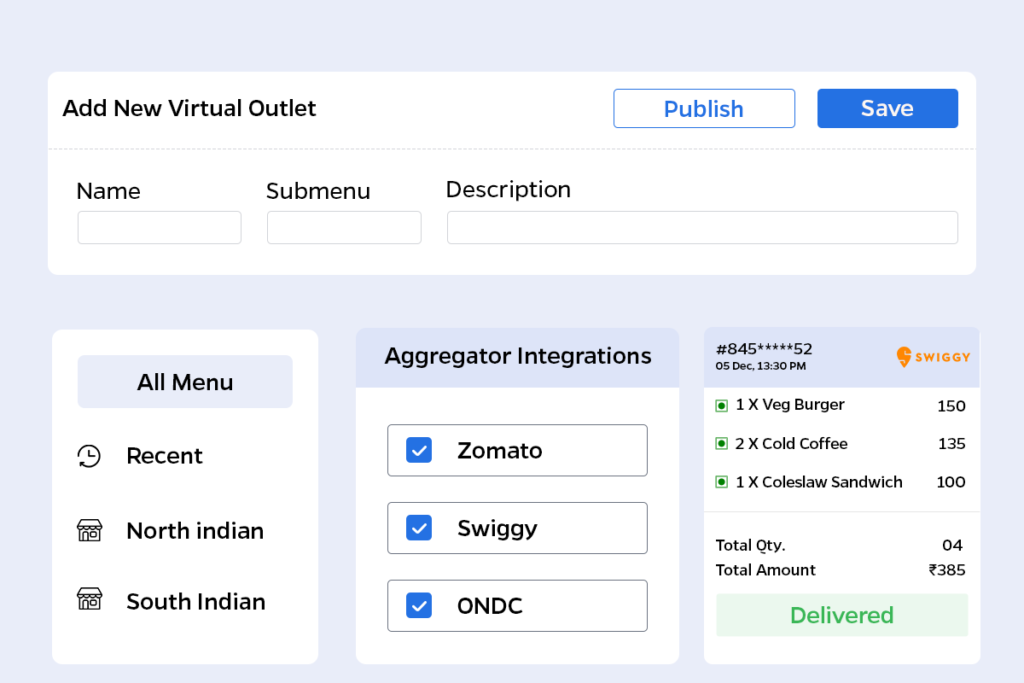This screenshot has width=1024, height=683.
Task: Open the South Indian menu
Action: pyautogui.click(x=196, y=601)
